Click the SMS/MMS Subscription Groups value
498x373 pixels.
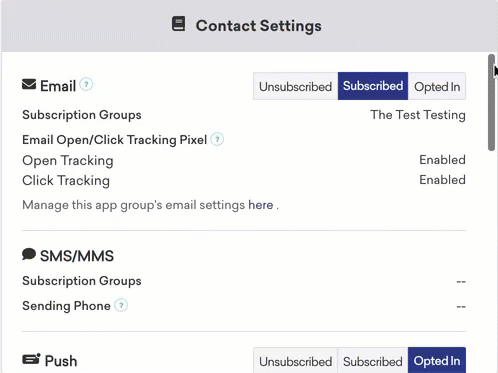point(461,282)
